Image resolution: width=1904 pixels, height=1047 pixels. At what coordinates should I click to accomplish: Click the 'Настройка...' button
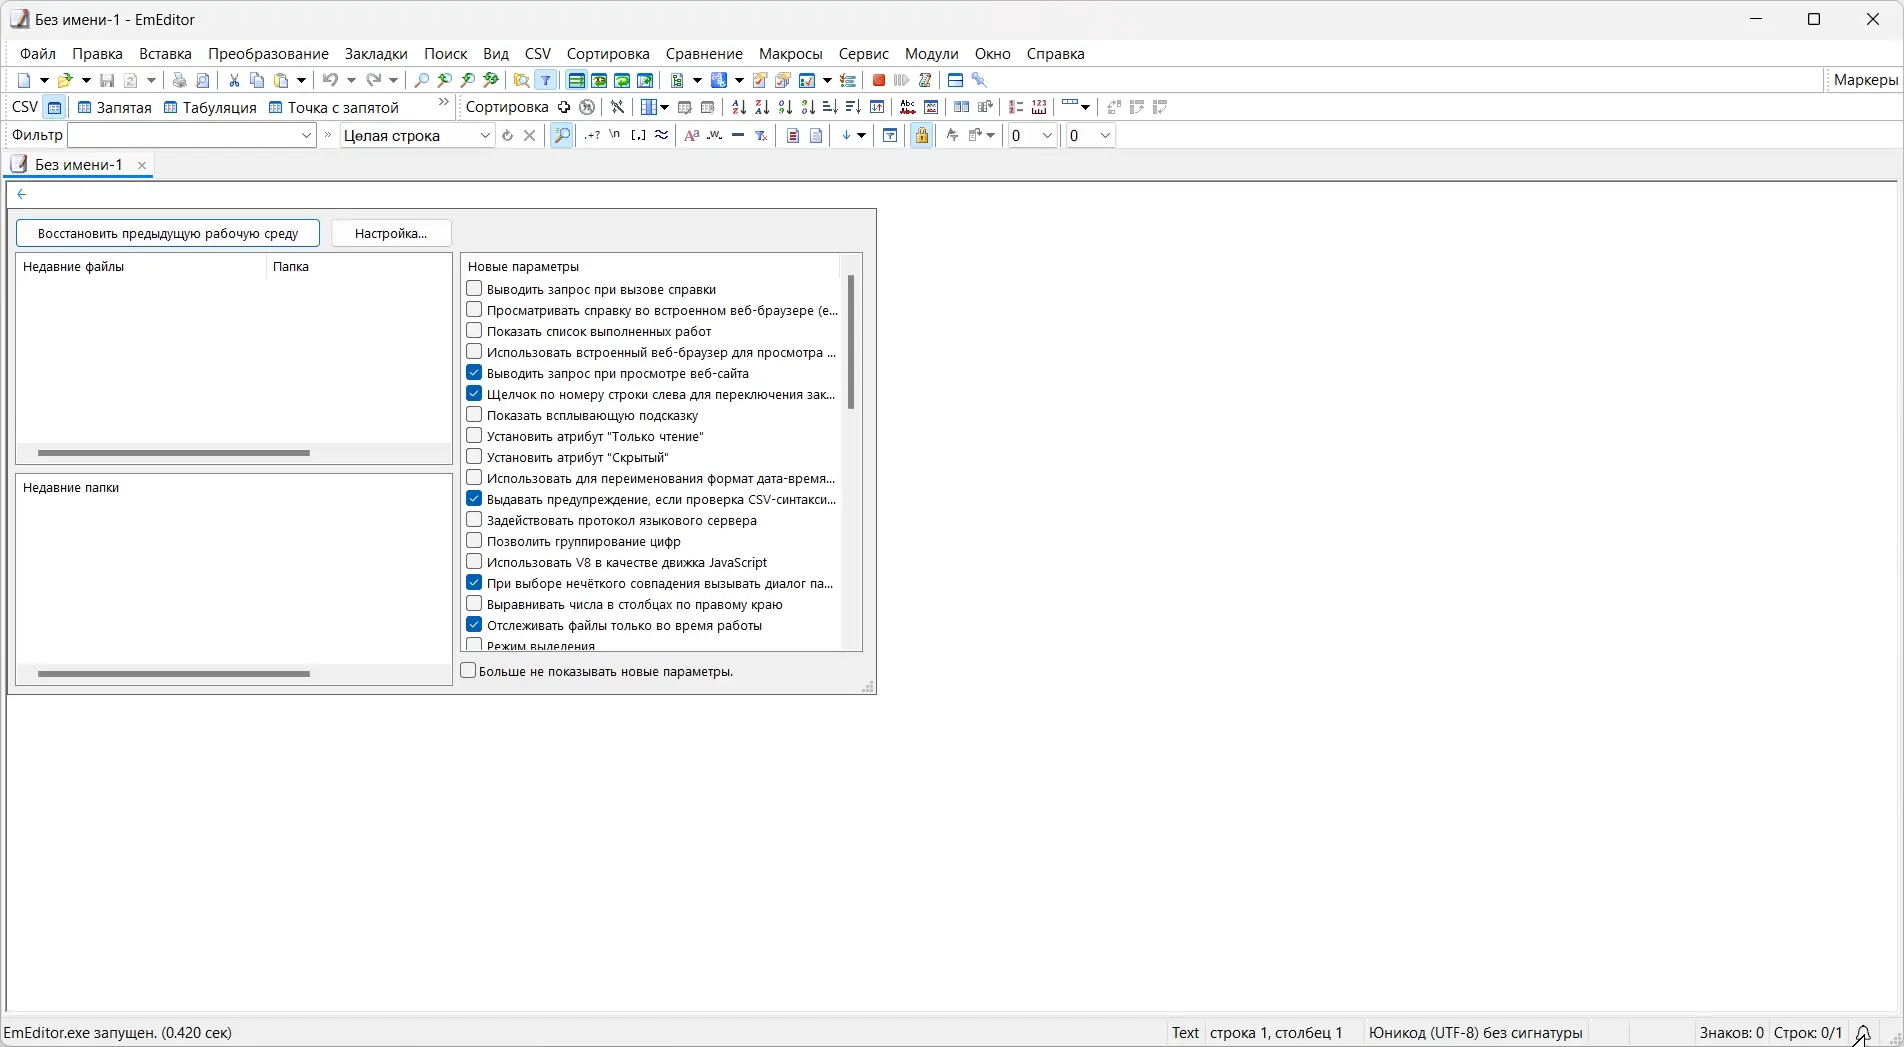390,233
